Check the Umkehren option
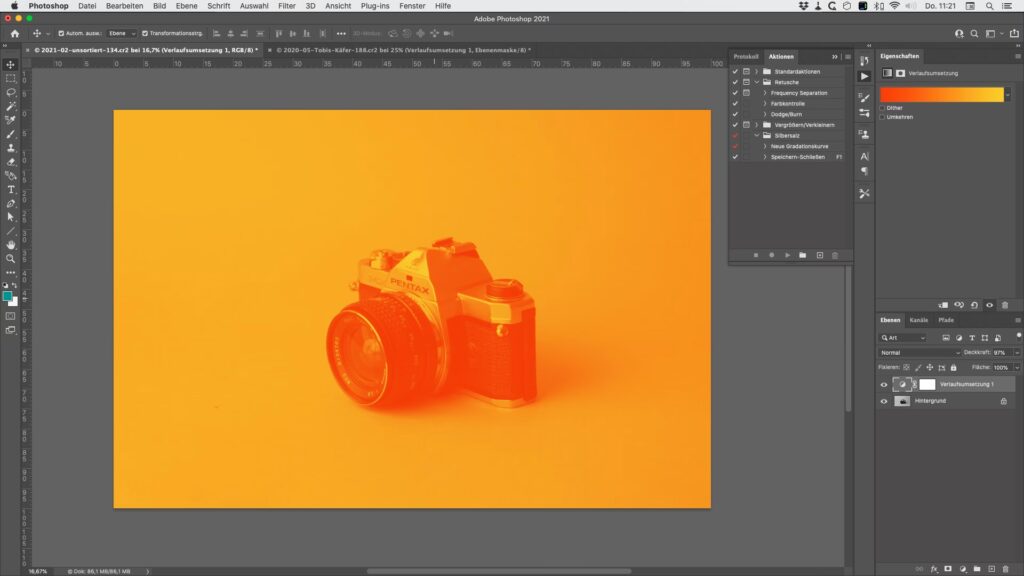This screenshot has height=576, width=1024. (x=882, y=117)
